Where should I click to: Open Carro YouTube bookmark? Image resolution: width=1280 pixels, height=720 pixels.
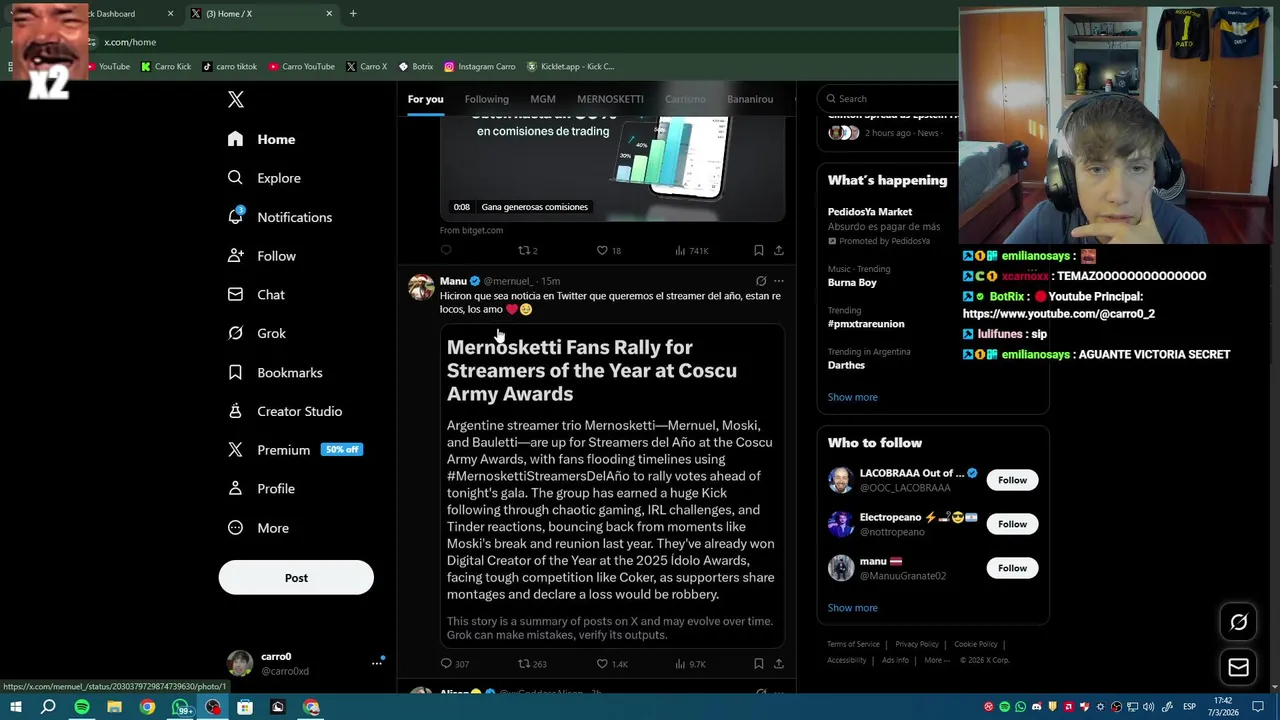[x=302, y=67]
